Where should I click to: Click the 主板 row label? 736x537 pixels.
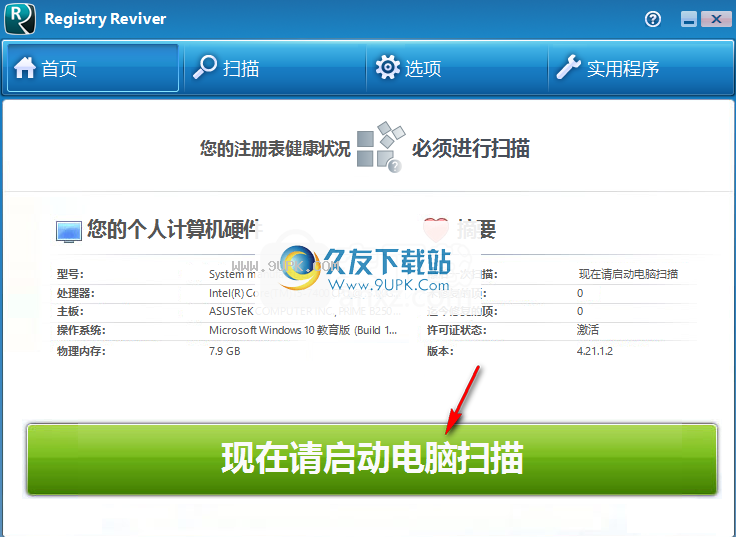point(70,311)
